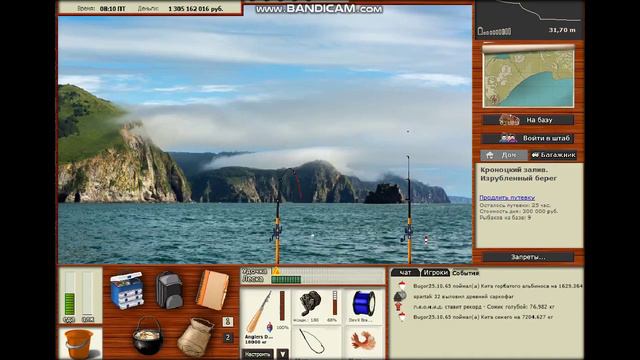This screenshot has width=640, height=360.
Task: Click the depth gauge icon beside 31,70 m
Action: pos(494,31)
